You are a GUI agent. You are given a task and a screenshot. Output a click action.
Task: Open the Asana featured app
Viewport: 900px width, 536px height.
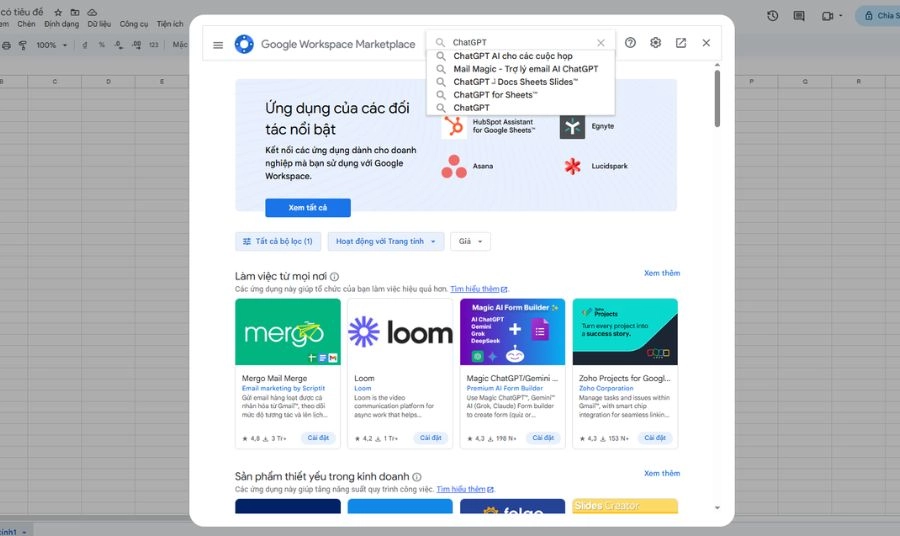pyautogui.click(x=467, y=166)
